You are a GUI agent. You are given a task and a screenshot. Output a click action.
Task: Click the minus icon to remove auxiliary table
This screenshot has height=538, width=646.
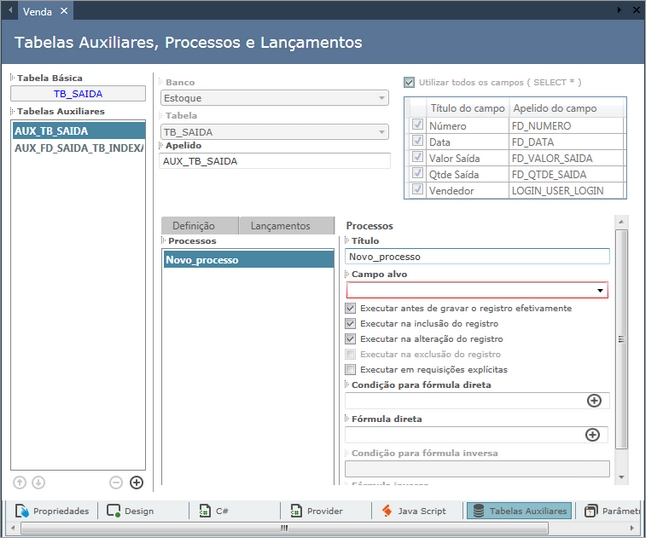[116, 482]
